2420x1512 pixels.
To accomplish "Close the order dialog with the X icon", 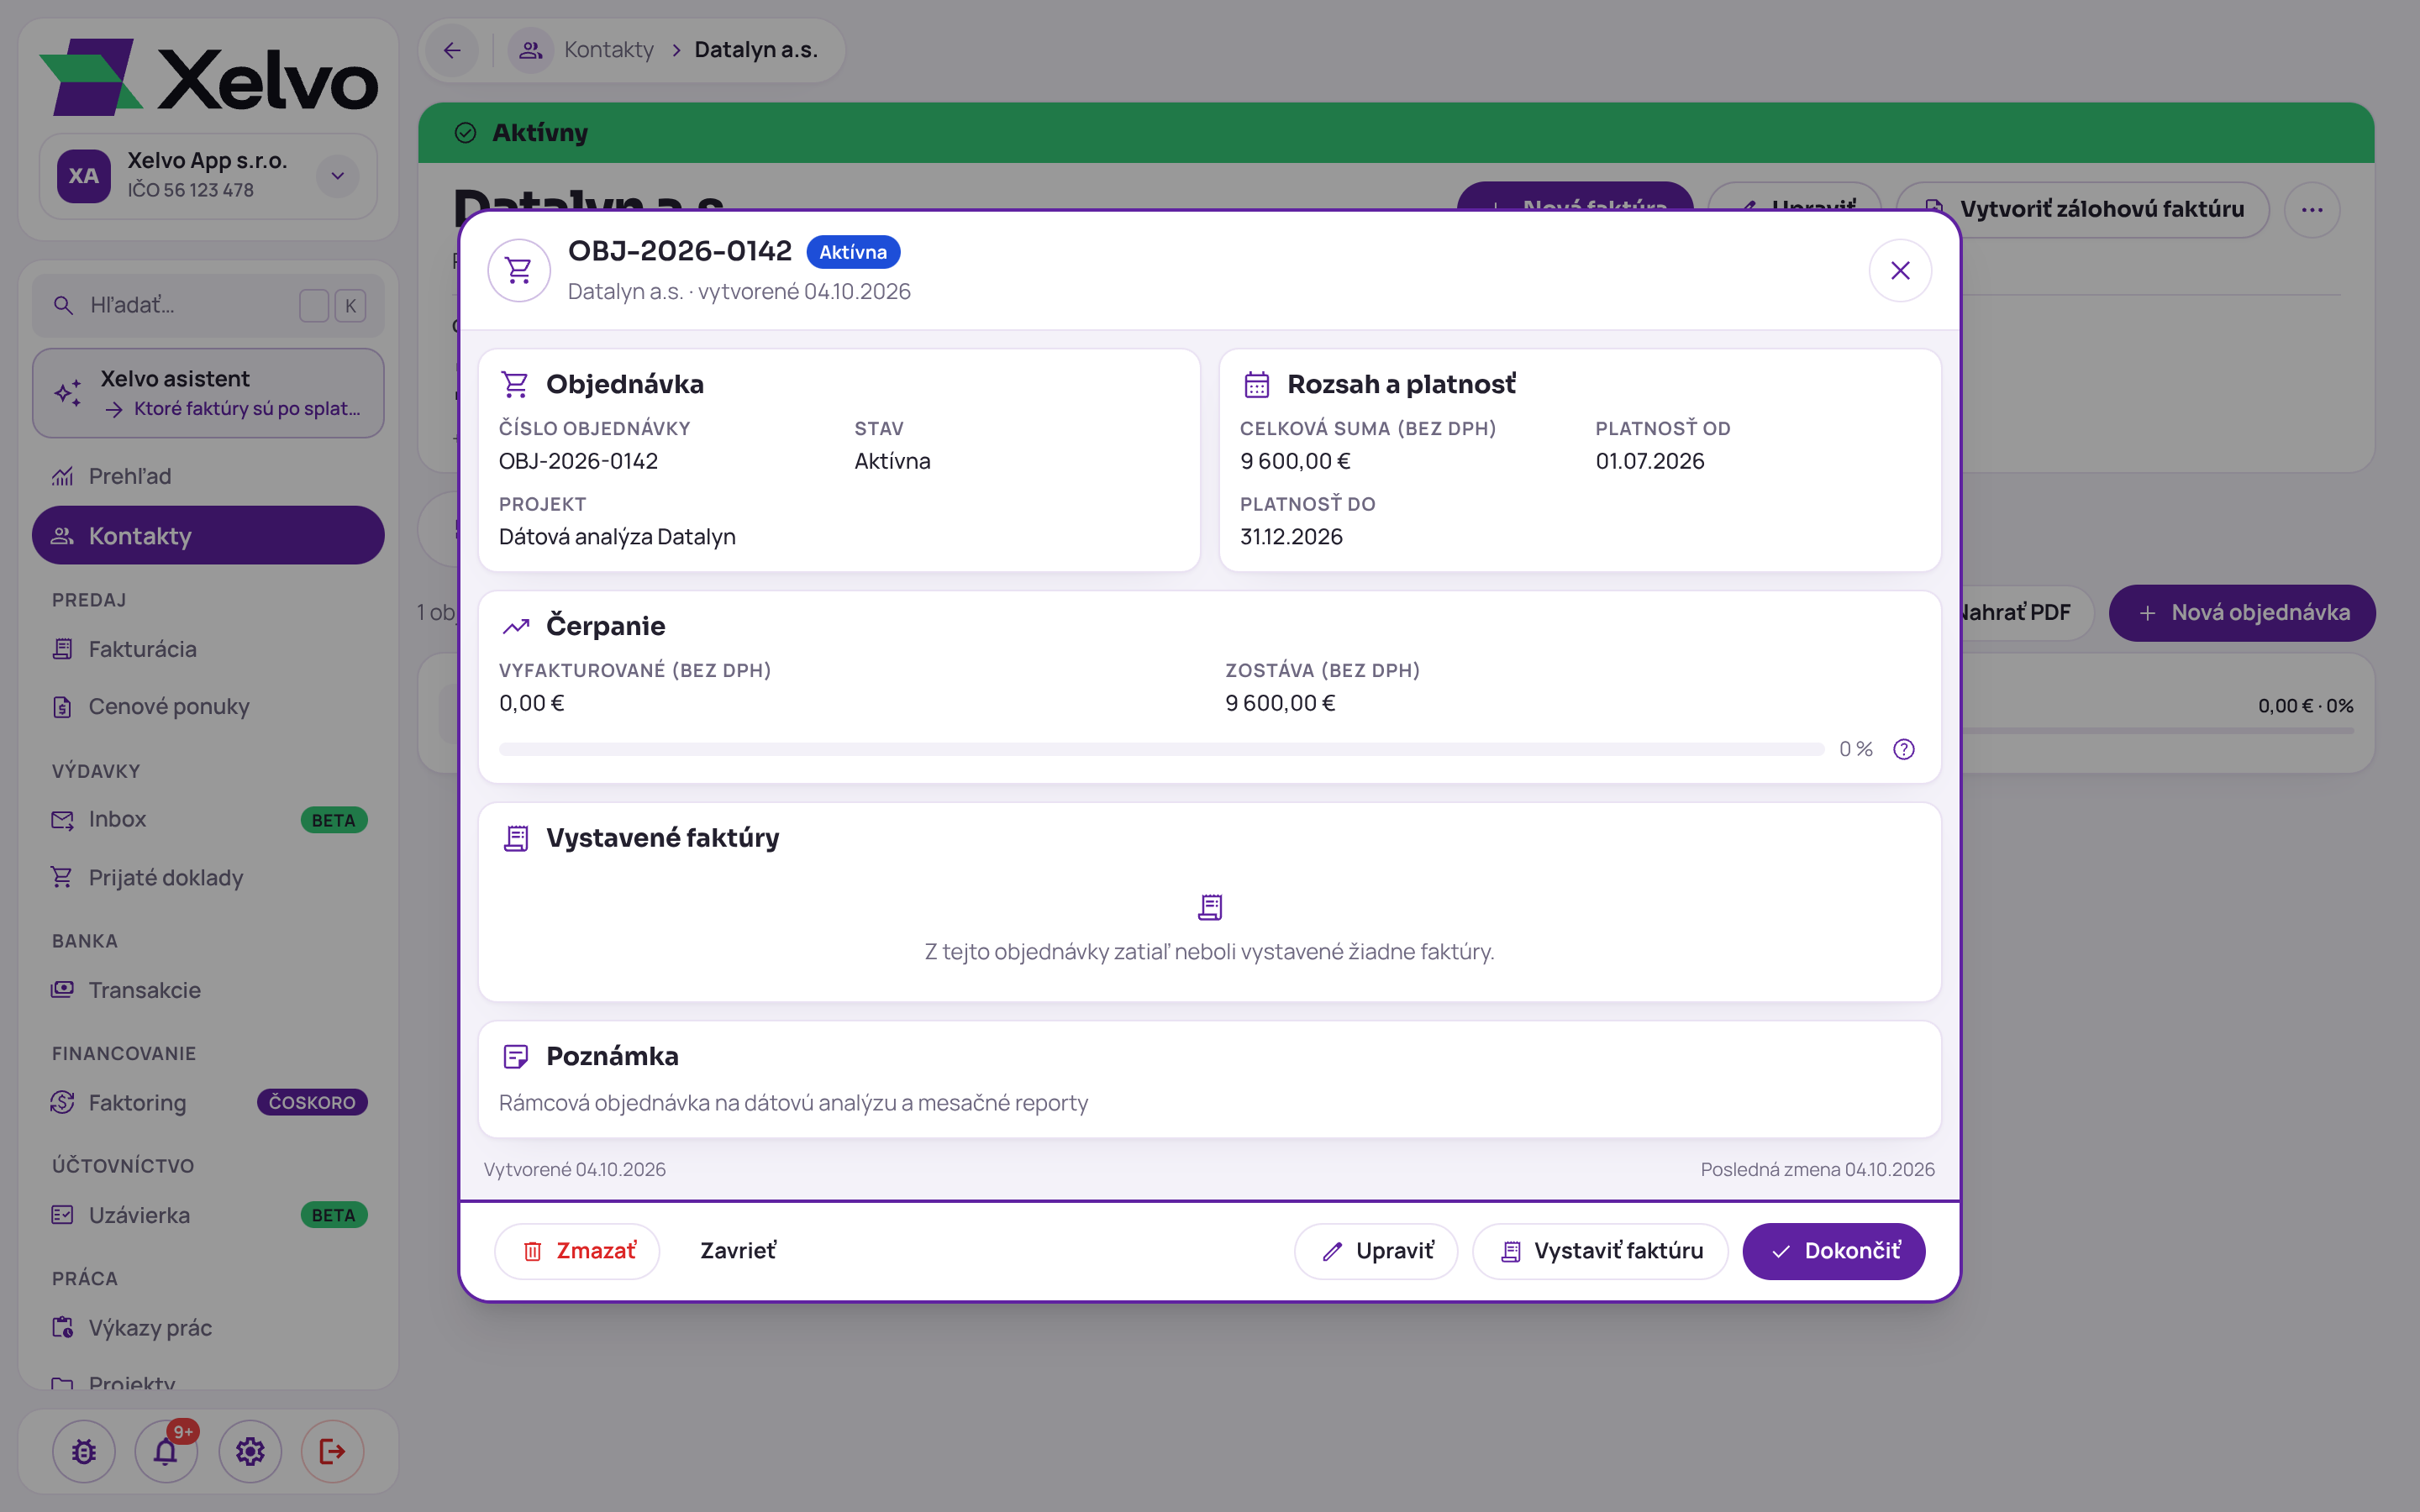I will (1900, 270).
